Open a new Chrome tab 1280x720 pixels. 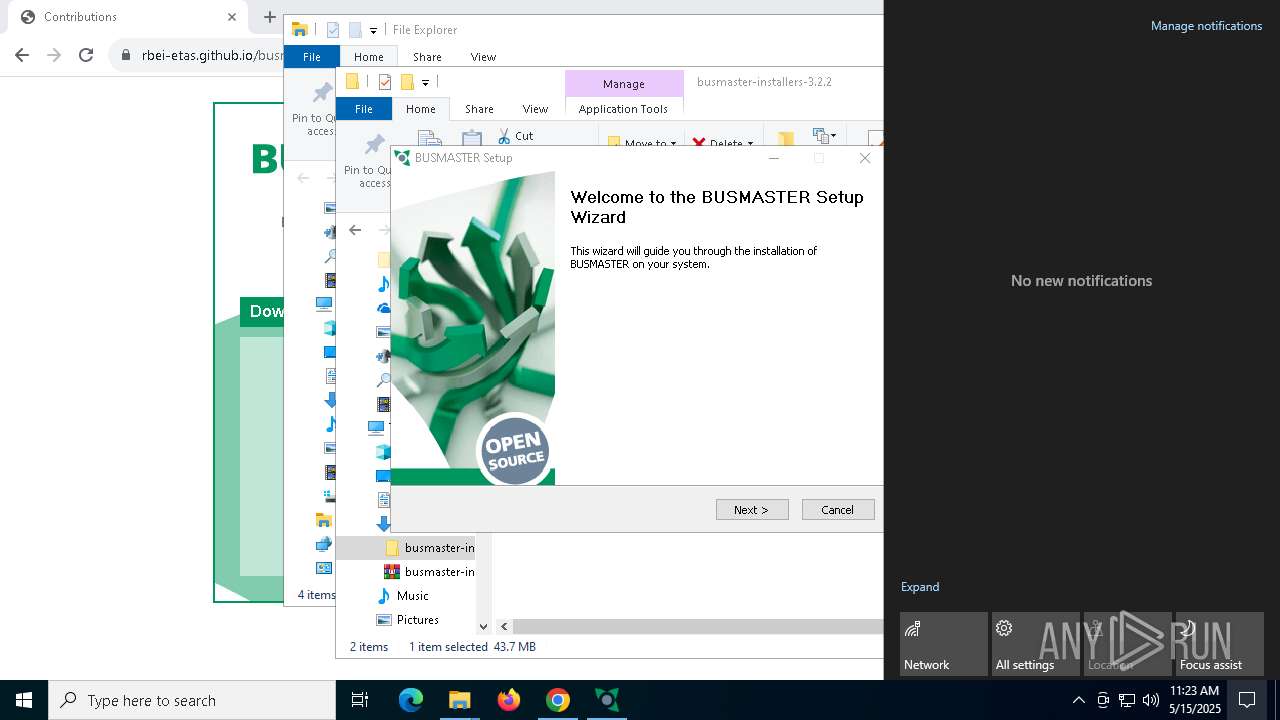pyautogui.click(x=269, y=17)
